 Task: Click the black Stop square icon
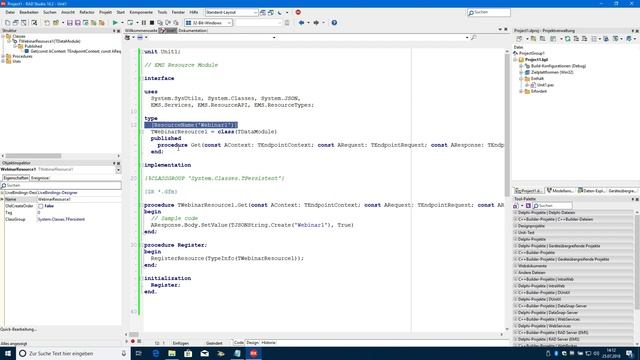[x=152, y=23]
